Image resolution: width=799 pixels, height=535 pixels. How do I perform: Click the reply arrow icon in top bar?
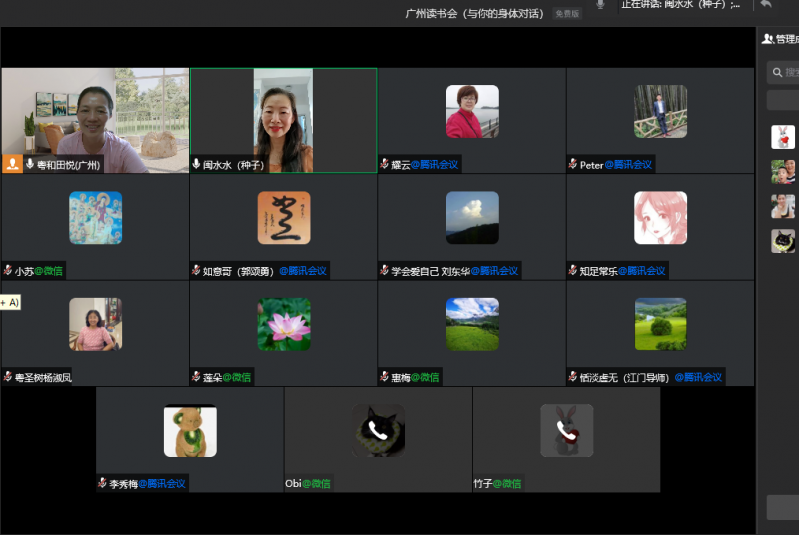coord(766,5)
